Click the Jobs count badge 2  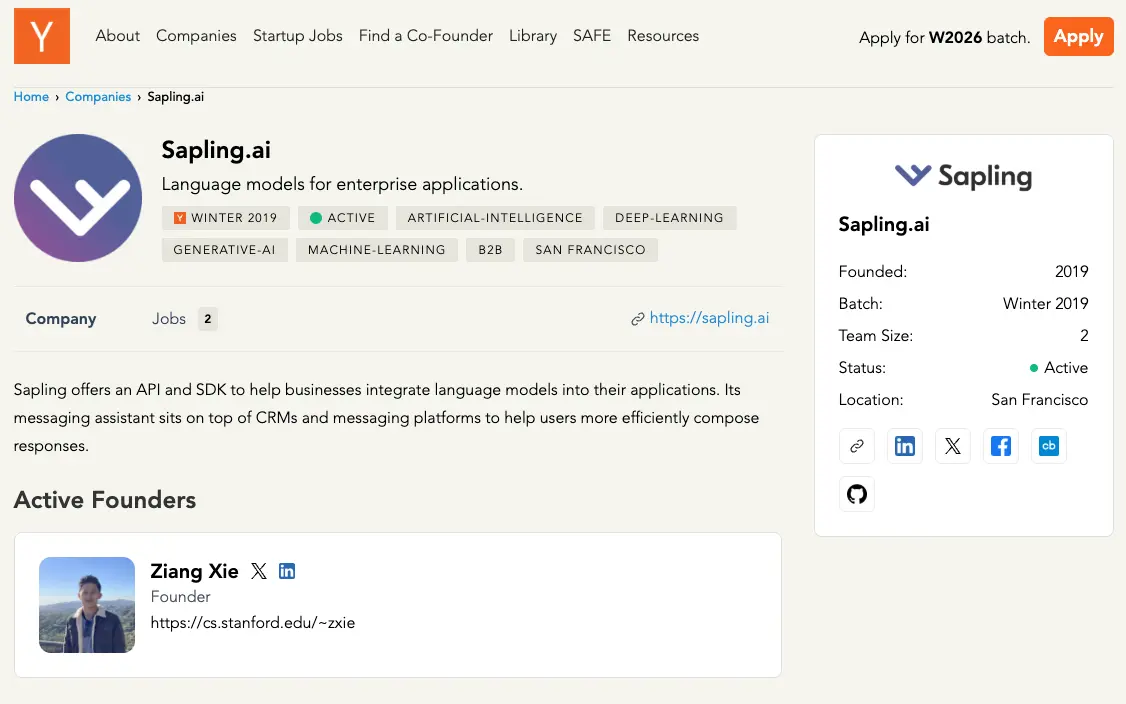pos(208,319)
